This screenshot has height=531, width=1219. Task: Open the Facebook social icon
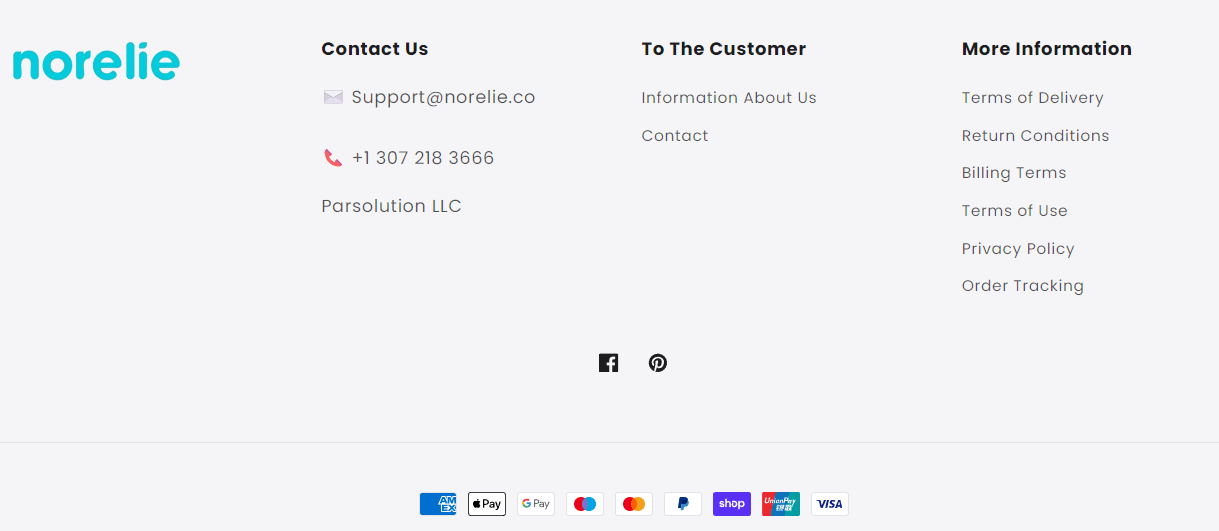tap(608, 363)
